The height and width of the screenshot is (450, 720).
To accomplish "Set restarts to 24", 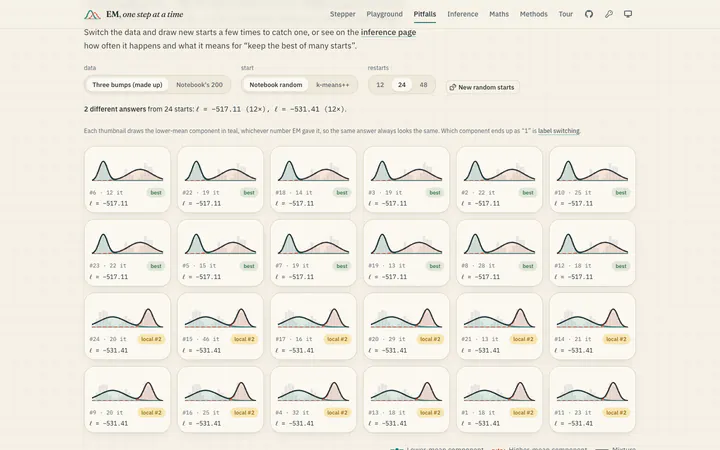I will [x=402, y=85].
